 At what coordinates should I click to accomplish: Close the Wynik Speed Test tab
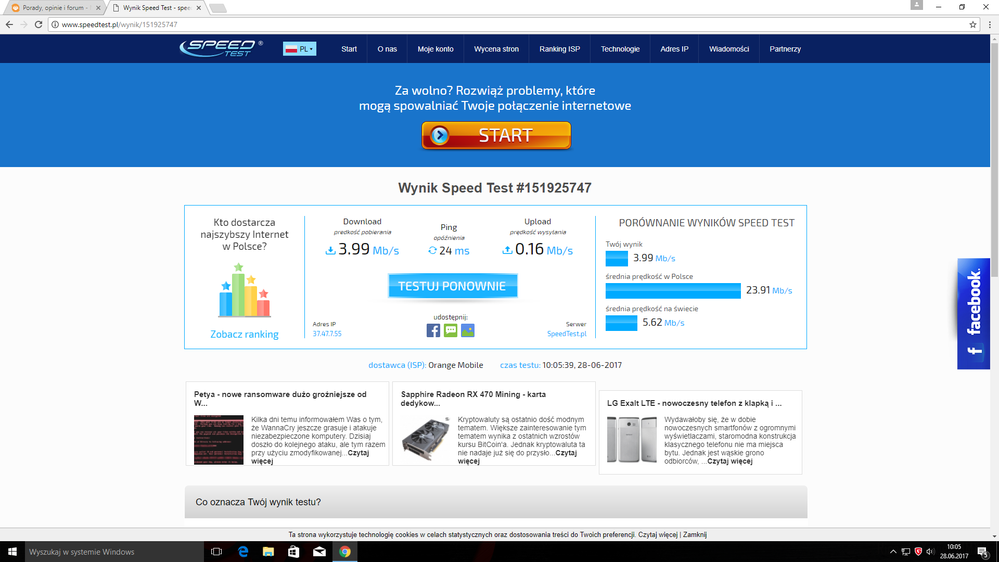click(199, 8)
